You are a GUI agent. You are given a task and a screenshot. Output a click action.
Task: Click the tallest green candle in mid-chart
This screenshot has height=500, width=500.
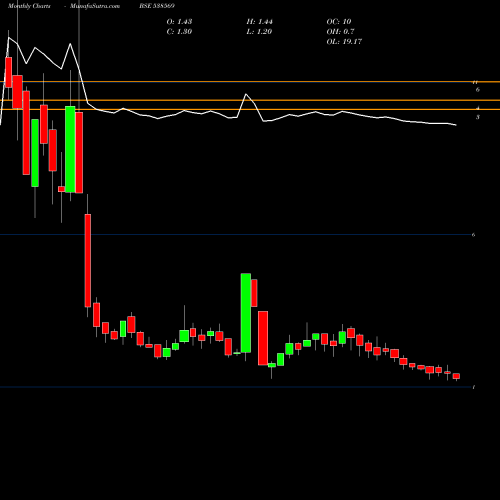(x=246, y=313)
